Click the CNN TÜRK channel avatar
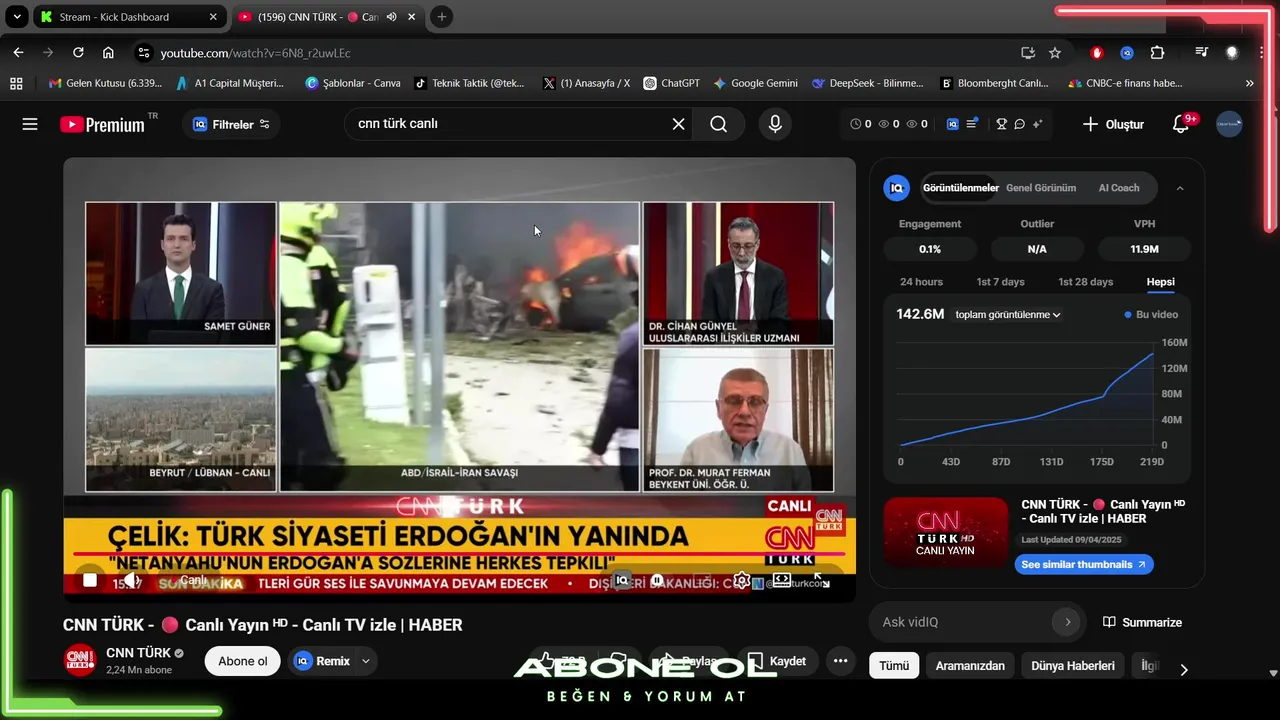 tap(80, 661)
